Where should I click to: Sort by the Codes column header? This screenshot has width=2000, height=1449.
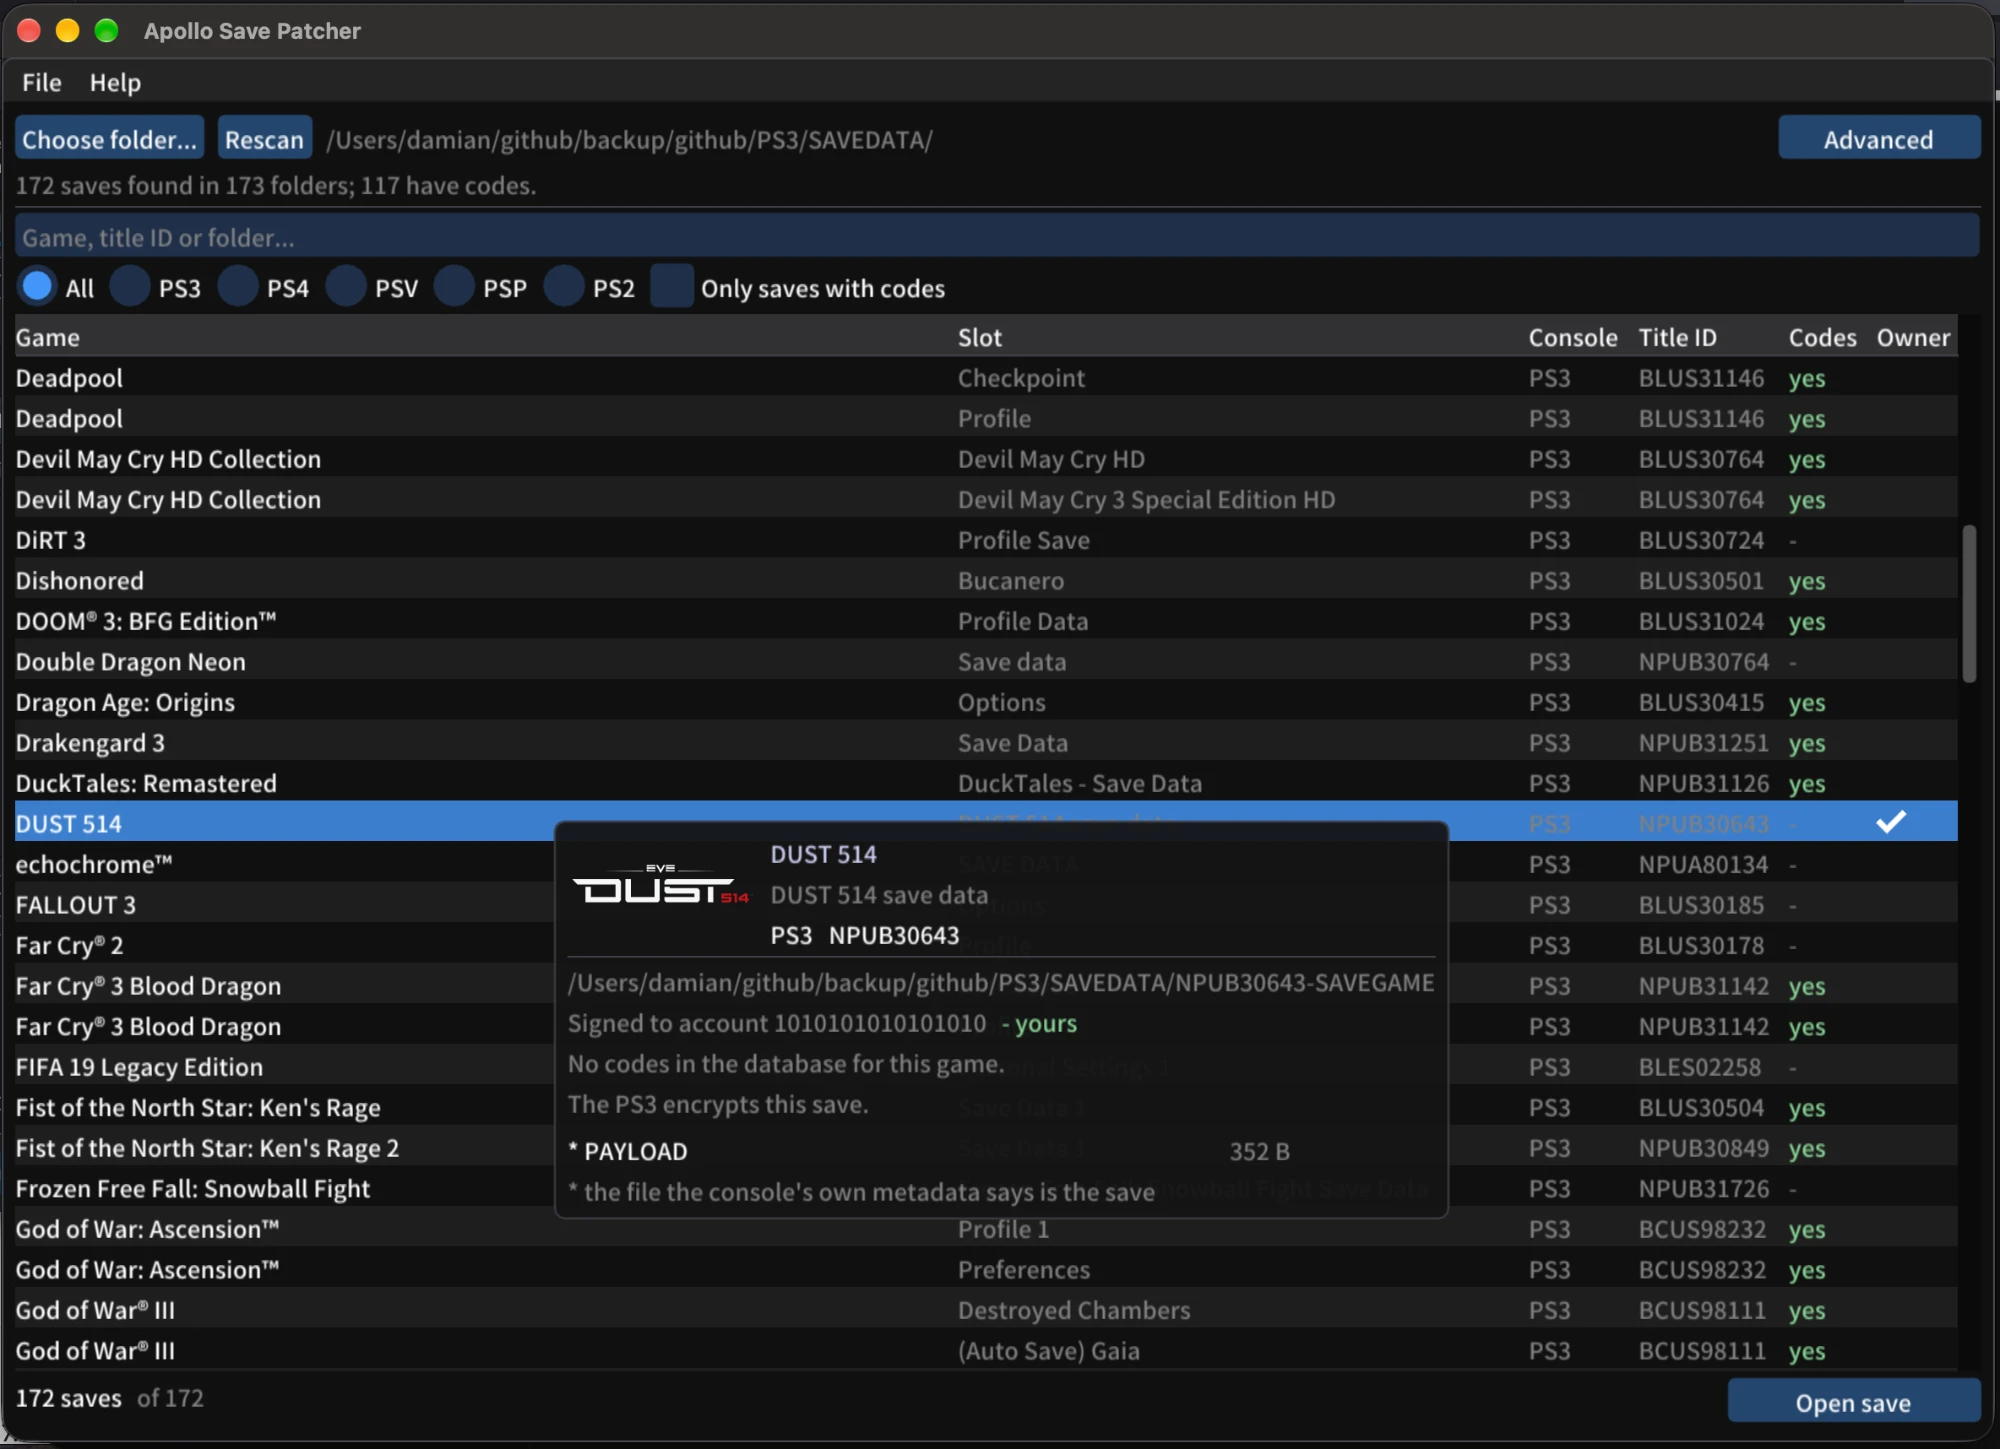point(1822,337)
